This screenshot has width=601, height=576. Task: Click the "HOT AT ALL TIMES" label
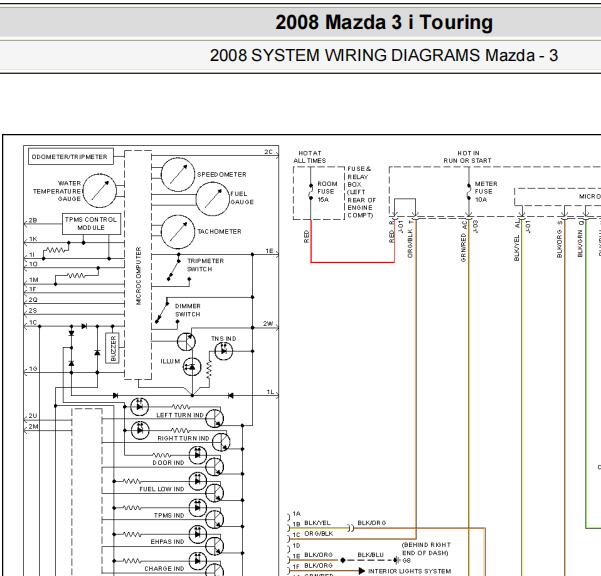coord(310,157)
